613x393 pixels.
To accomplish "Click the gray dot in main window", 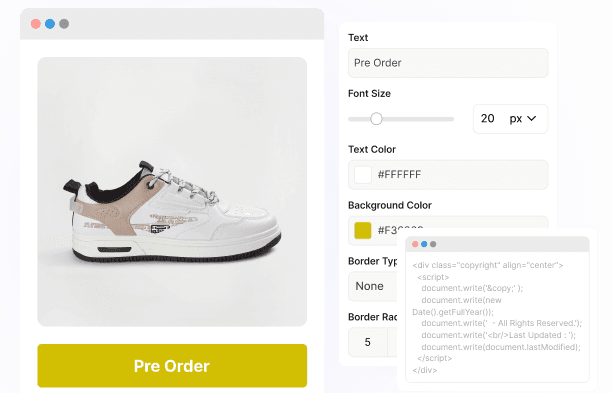I will click(64, 24).
